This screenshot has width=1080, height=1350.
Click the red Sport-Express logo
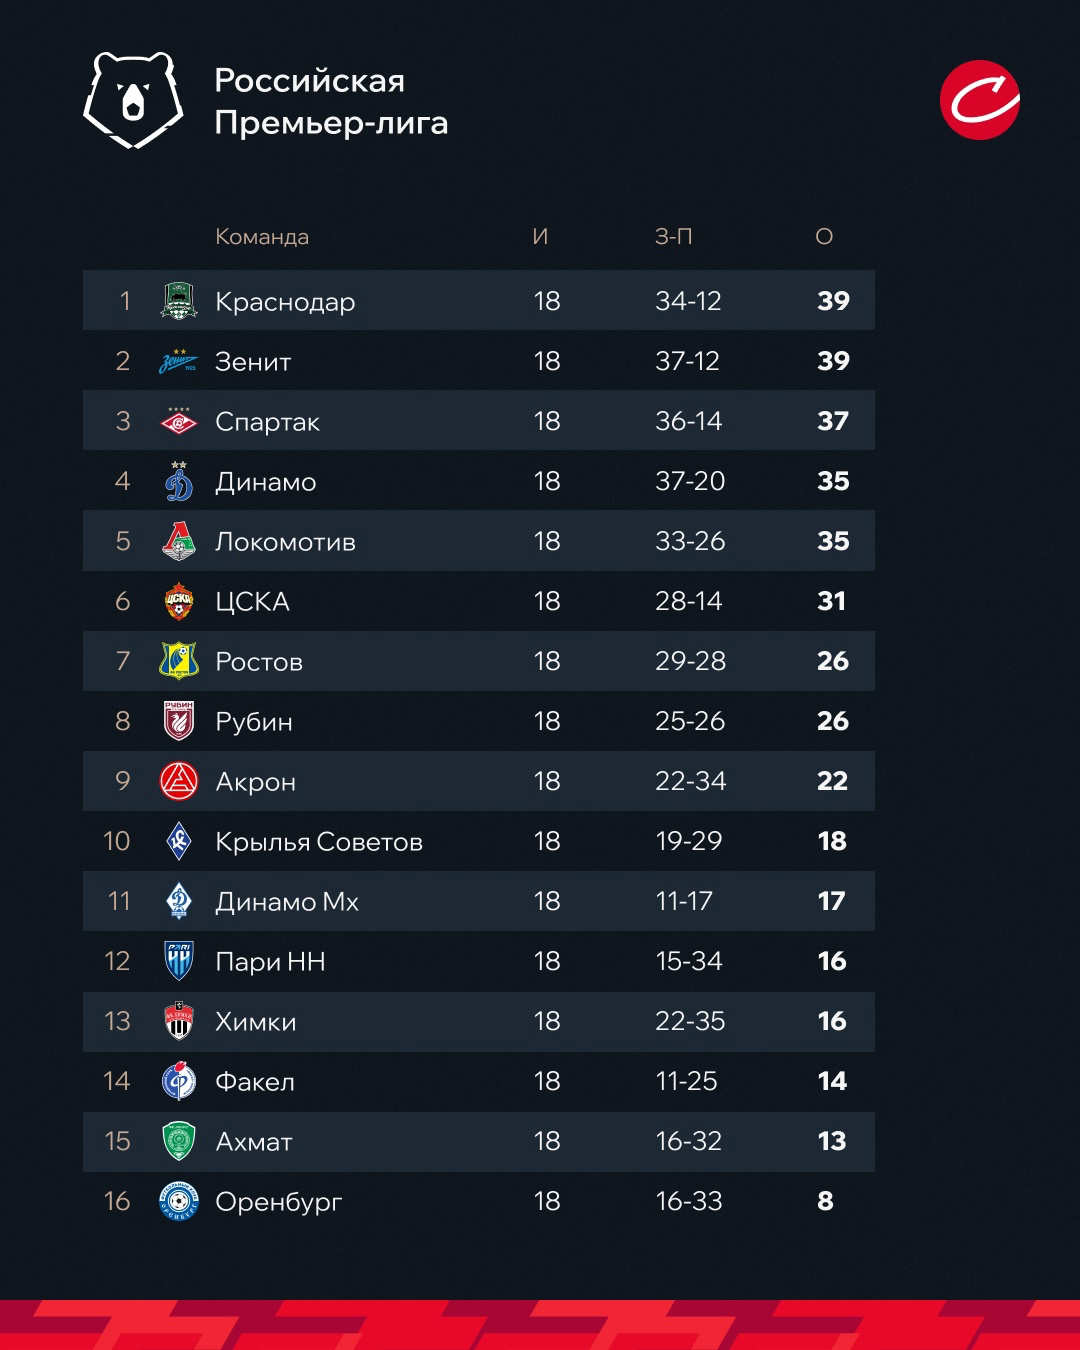click(x=980, y=100)
